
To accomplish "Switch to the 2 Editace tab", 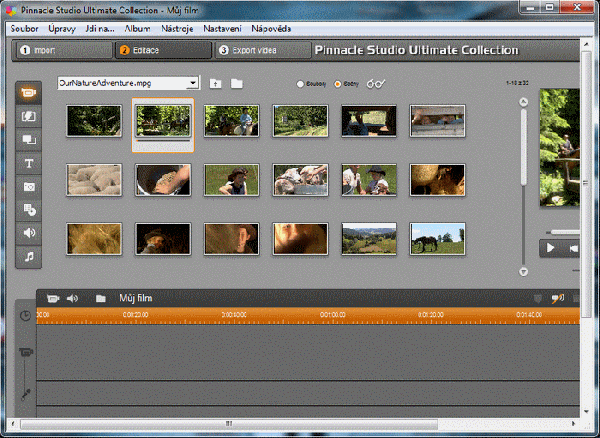I will click(163, 50).
